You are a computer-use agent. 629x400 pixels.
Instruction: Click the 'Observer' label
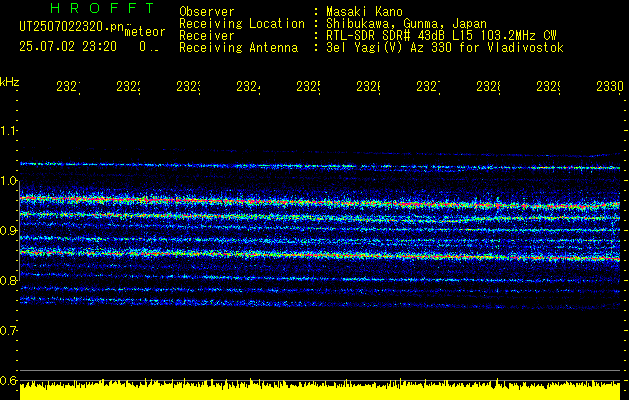[207, 11]
